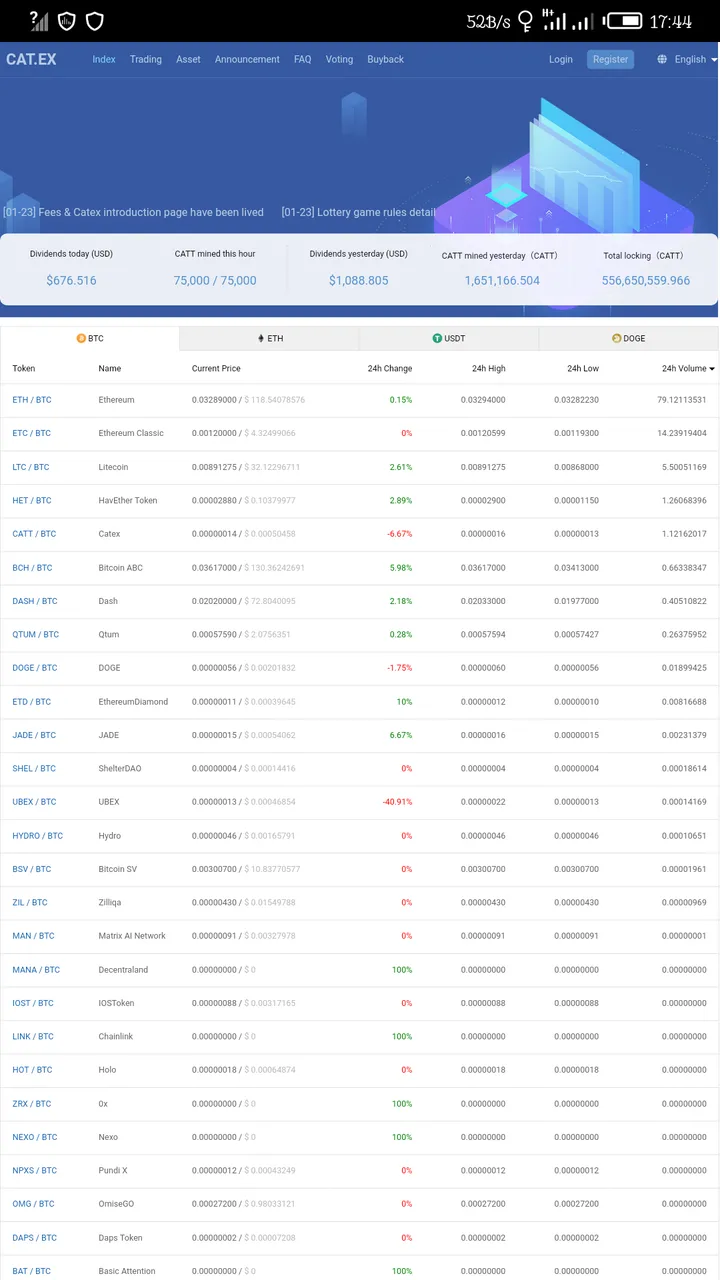Open the BCH / BTC pair
The image size is (720, 1280).
[x=32, y=568]
